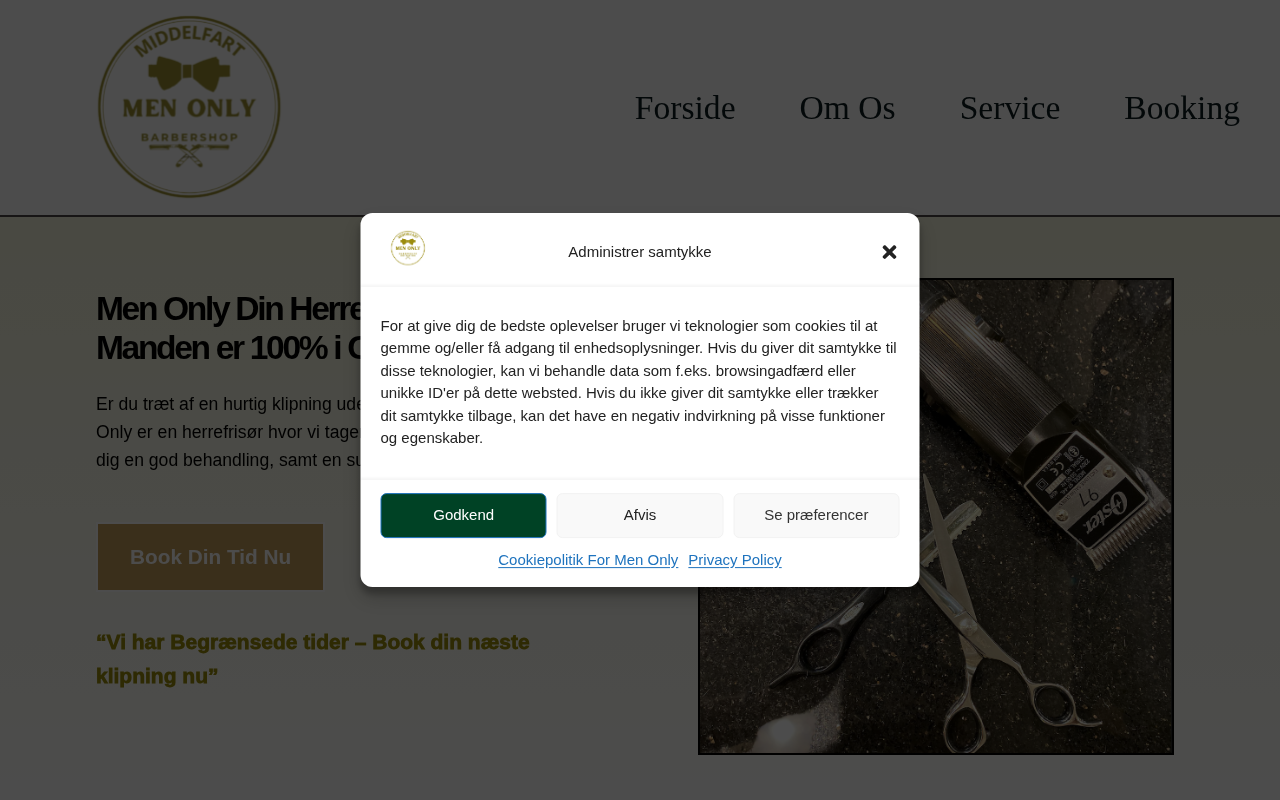The width and height of the screenshot is (1280, 800).
Task: Click the cookie consent description paragraph
Action: tap(638, 382)
